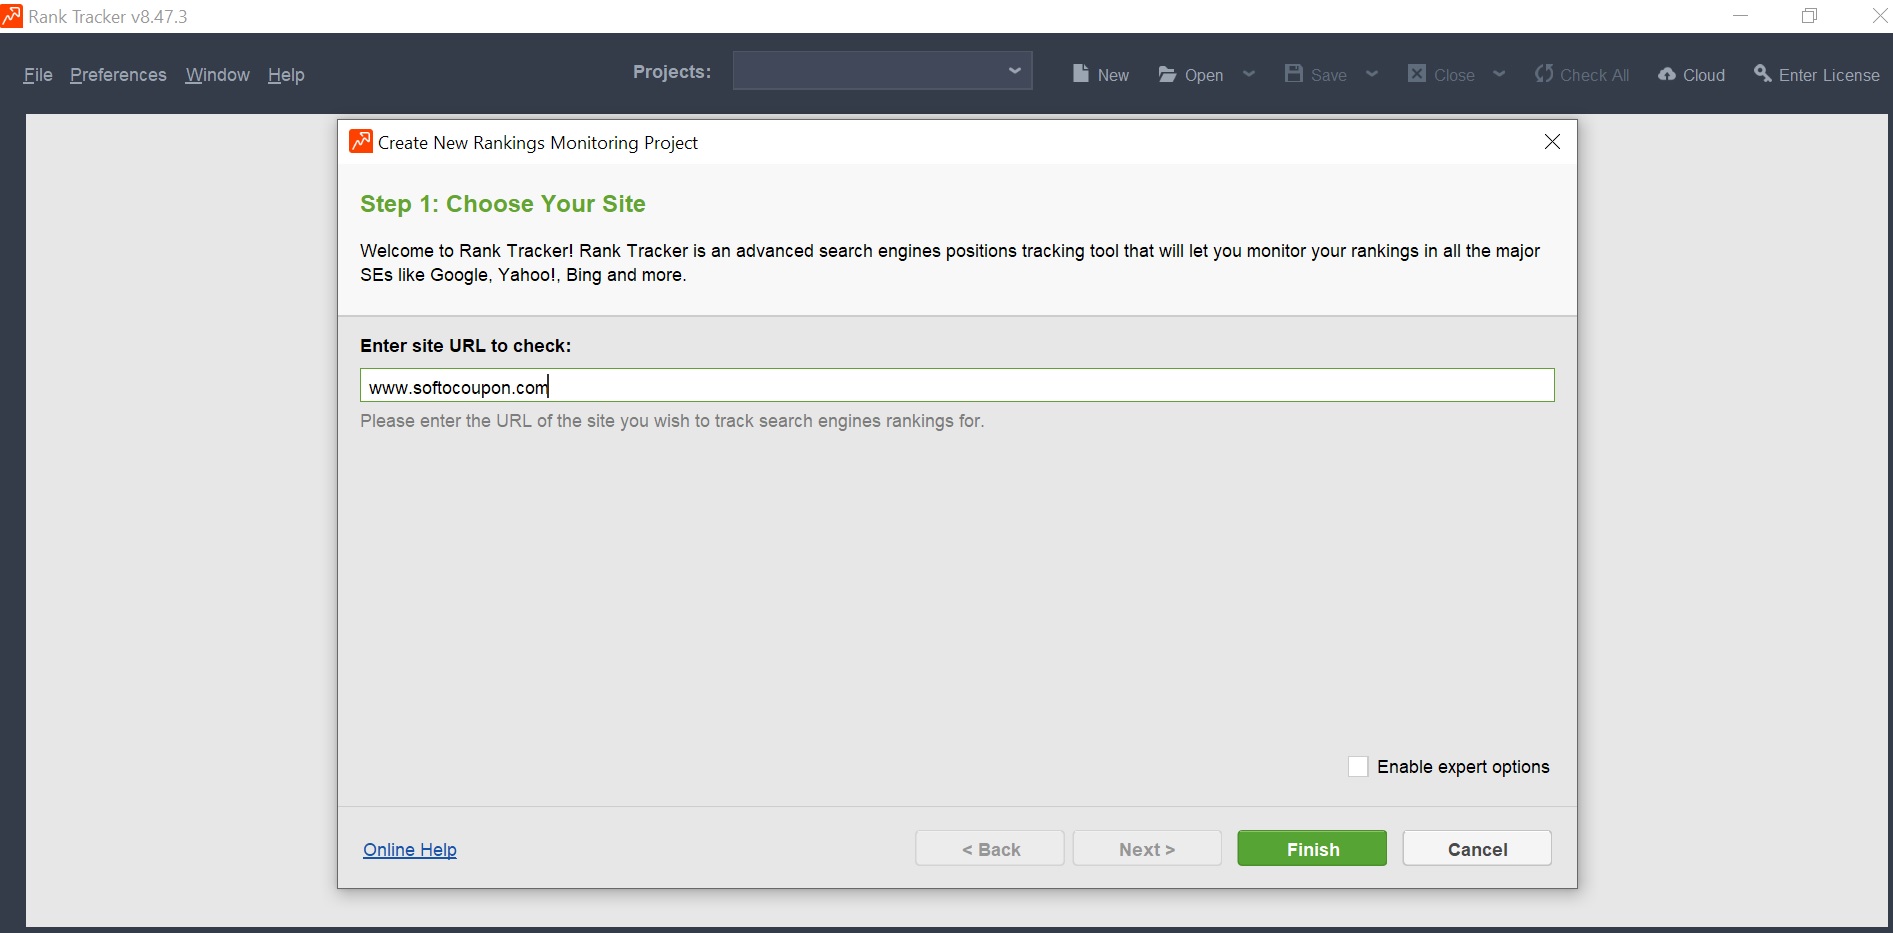Open the File menu
This screenshot has height=933, width=1893.
(38, 75)
